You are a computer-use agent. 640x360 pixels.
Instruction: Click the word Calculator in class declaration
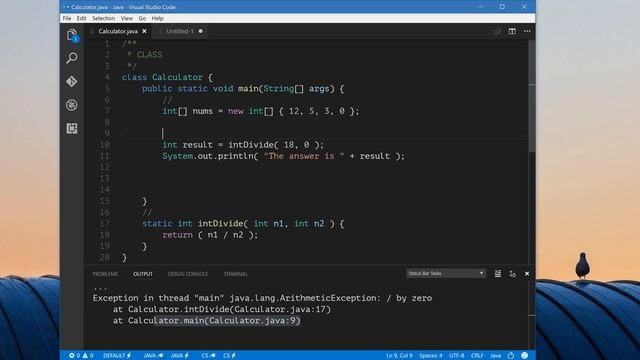click(x=177, y=77)
